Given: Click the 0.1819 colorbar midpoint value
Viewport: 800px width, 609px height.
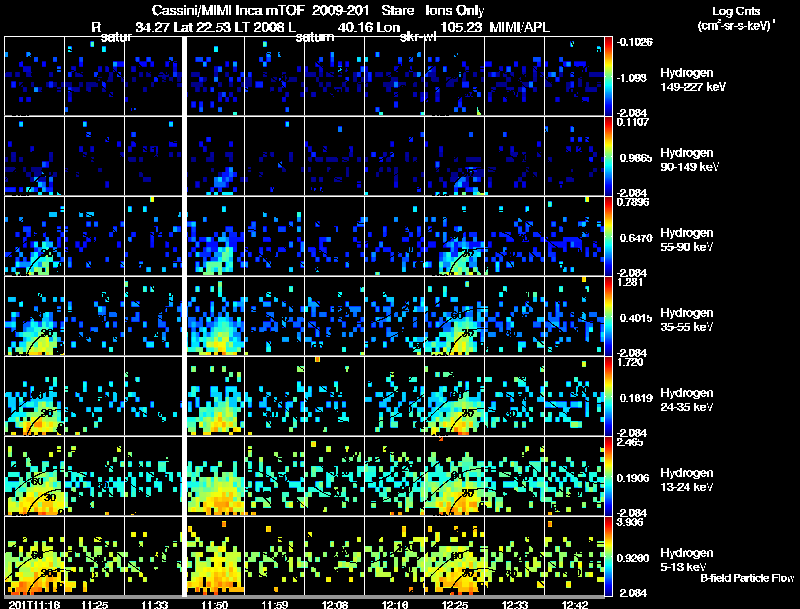Looking at the screenshot, I should (x=636, y=398).
